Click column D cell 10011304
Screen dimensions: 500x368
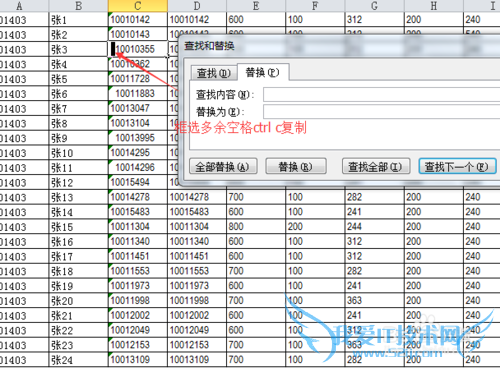[197, 227]
